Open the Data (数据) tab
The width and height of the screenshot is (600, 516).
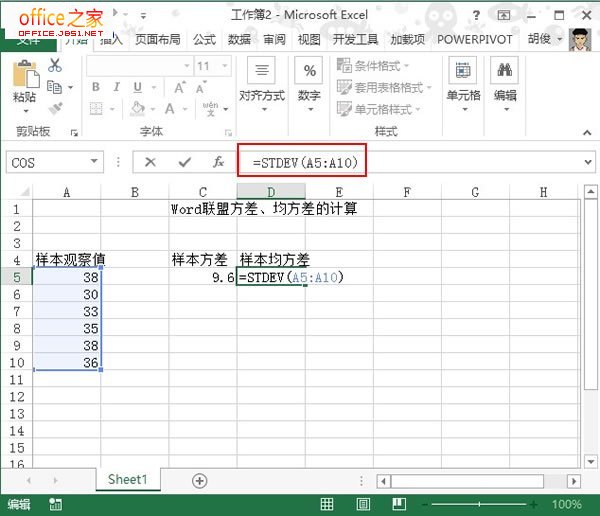[x=239, y=39]
